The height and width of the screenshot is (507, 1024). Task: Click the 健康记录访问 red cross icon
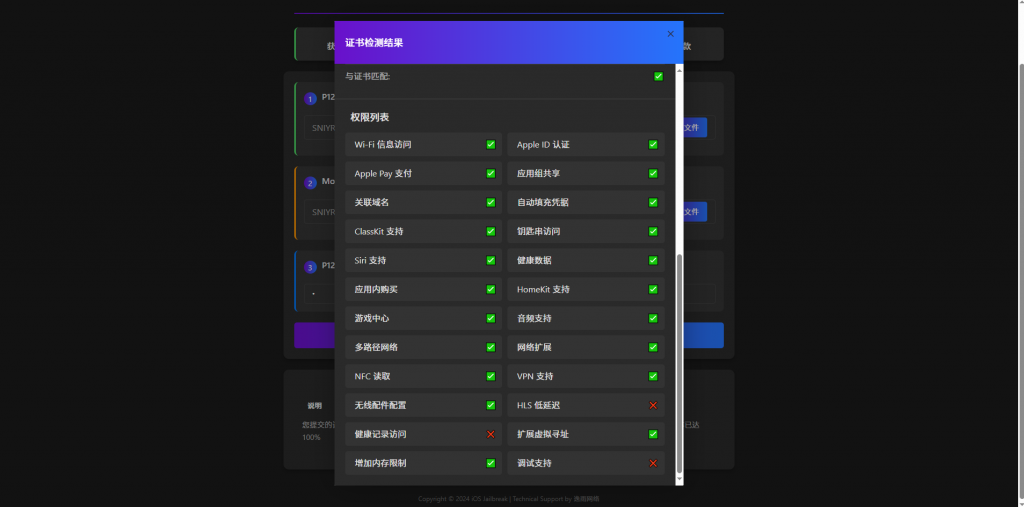tap(490, 434)
